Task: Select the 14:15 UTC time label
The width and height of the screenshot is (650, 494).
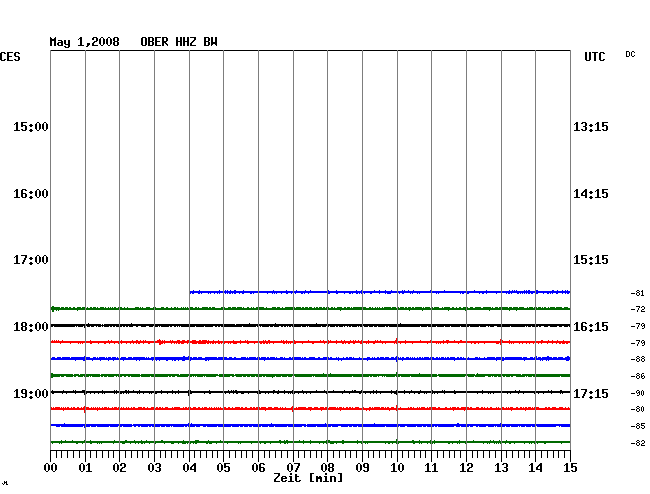Action: 591,194
